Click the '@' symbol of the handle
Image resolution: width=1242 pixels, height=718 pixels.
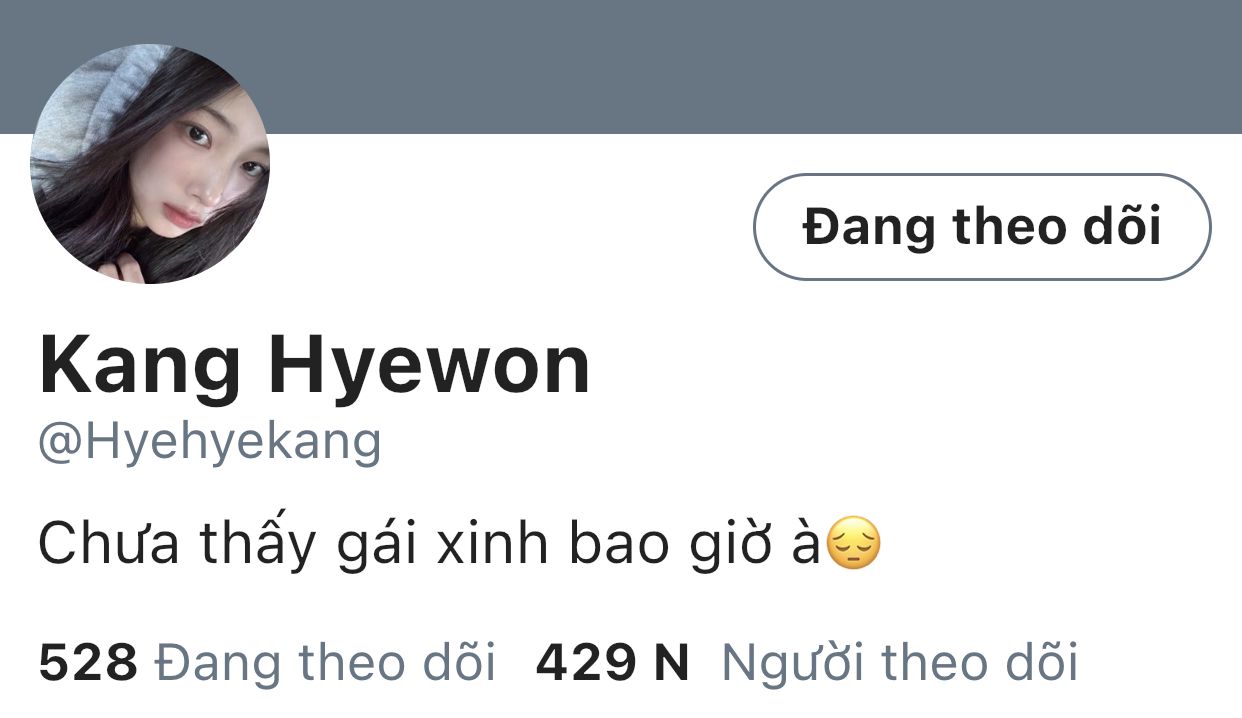[61, 443]
